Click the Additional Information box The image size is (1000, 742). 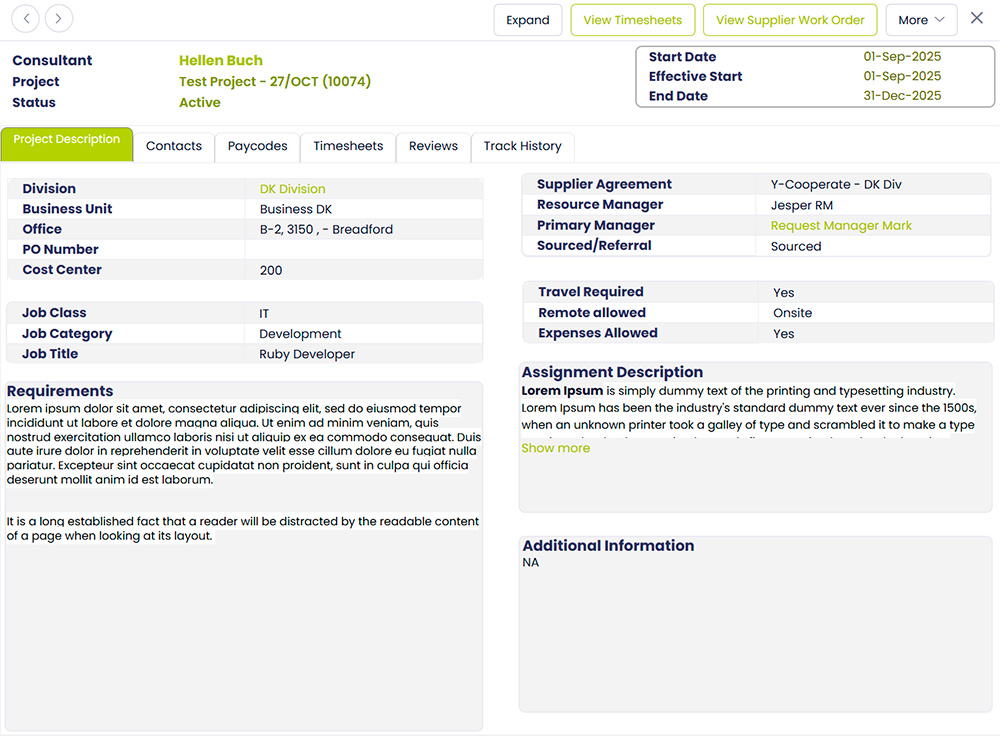pyautogui.click(x=755, y=630)
